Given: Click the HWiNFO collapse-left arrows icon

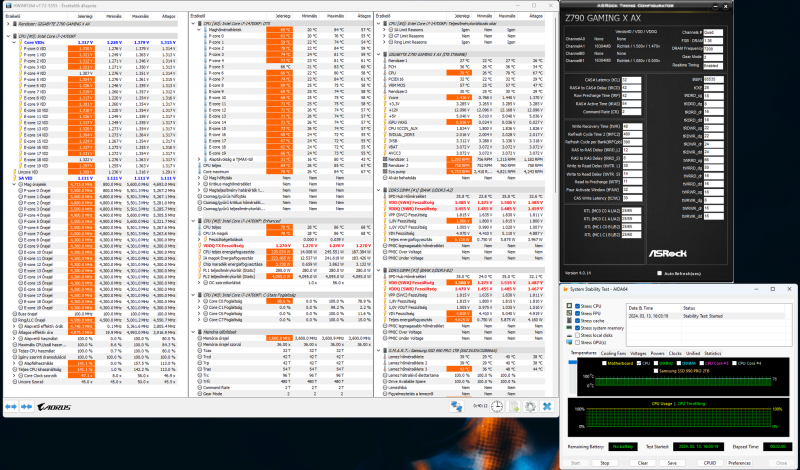Looking at the screenshot, I should 11,407.
